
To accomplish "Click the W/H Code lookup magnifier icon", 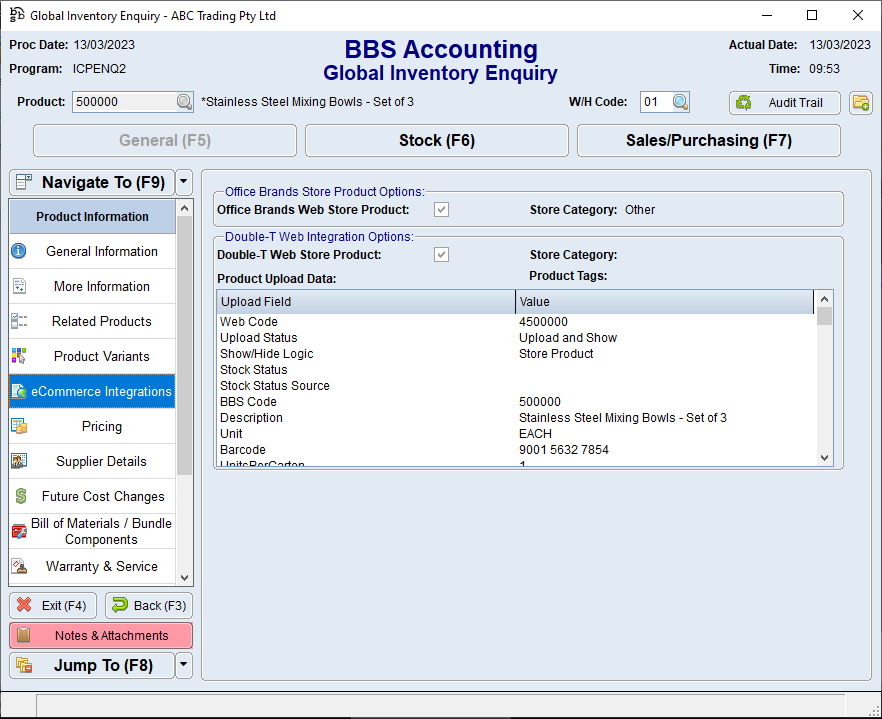I will [680, 102].
